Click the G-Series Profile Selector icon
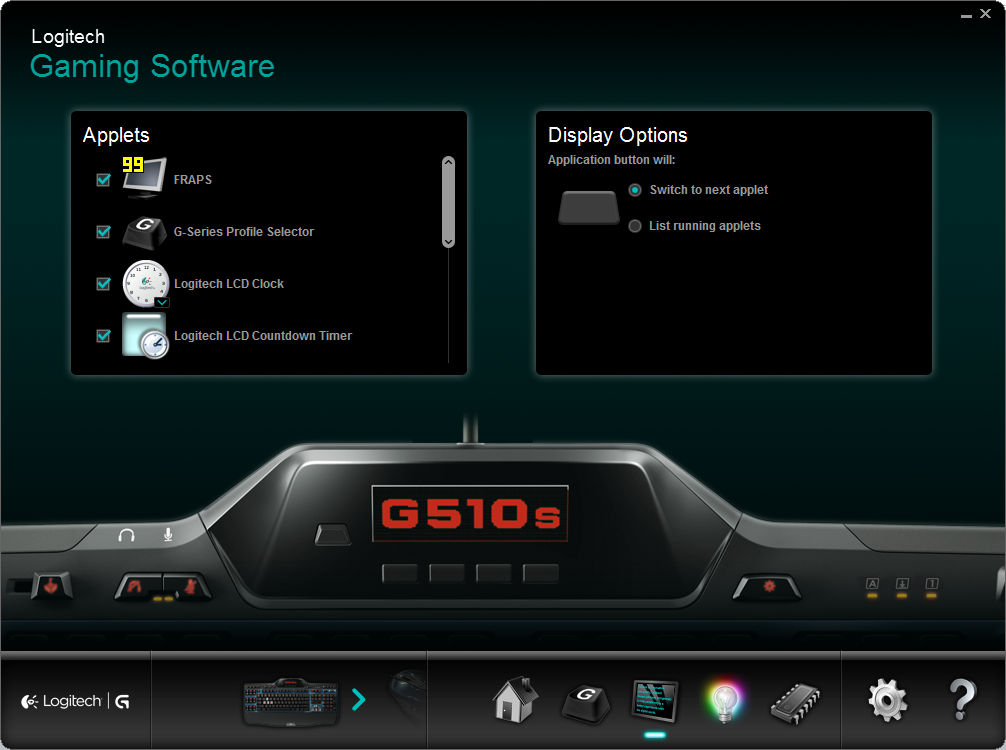This screenshot has height=750, width=1006. pos(145,232)
